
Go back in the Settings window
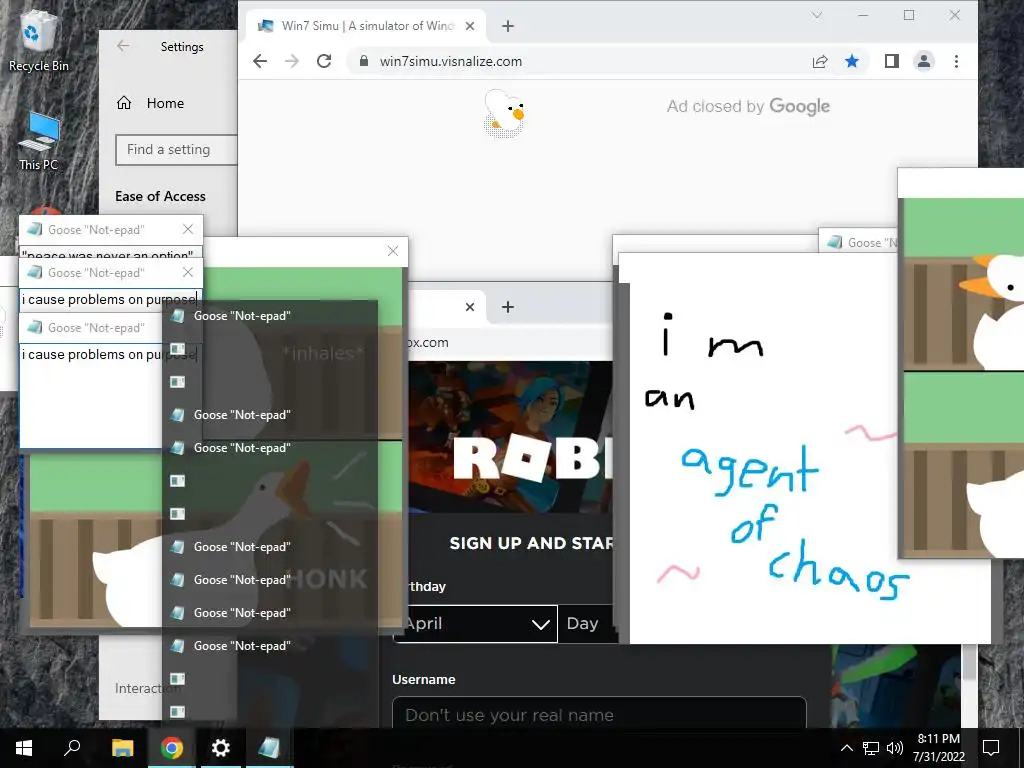coord(123,46)
